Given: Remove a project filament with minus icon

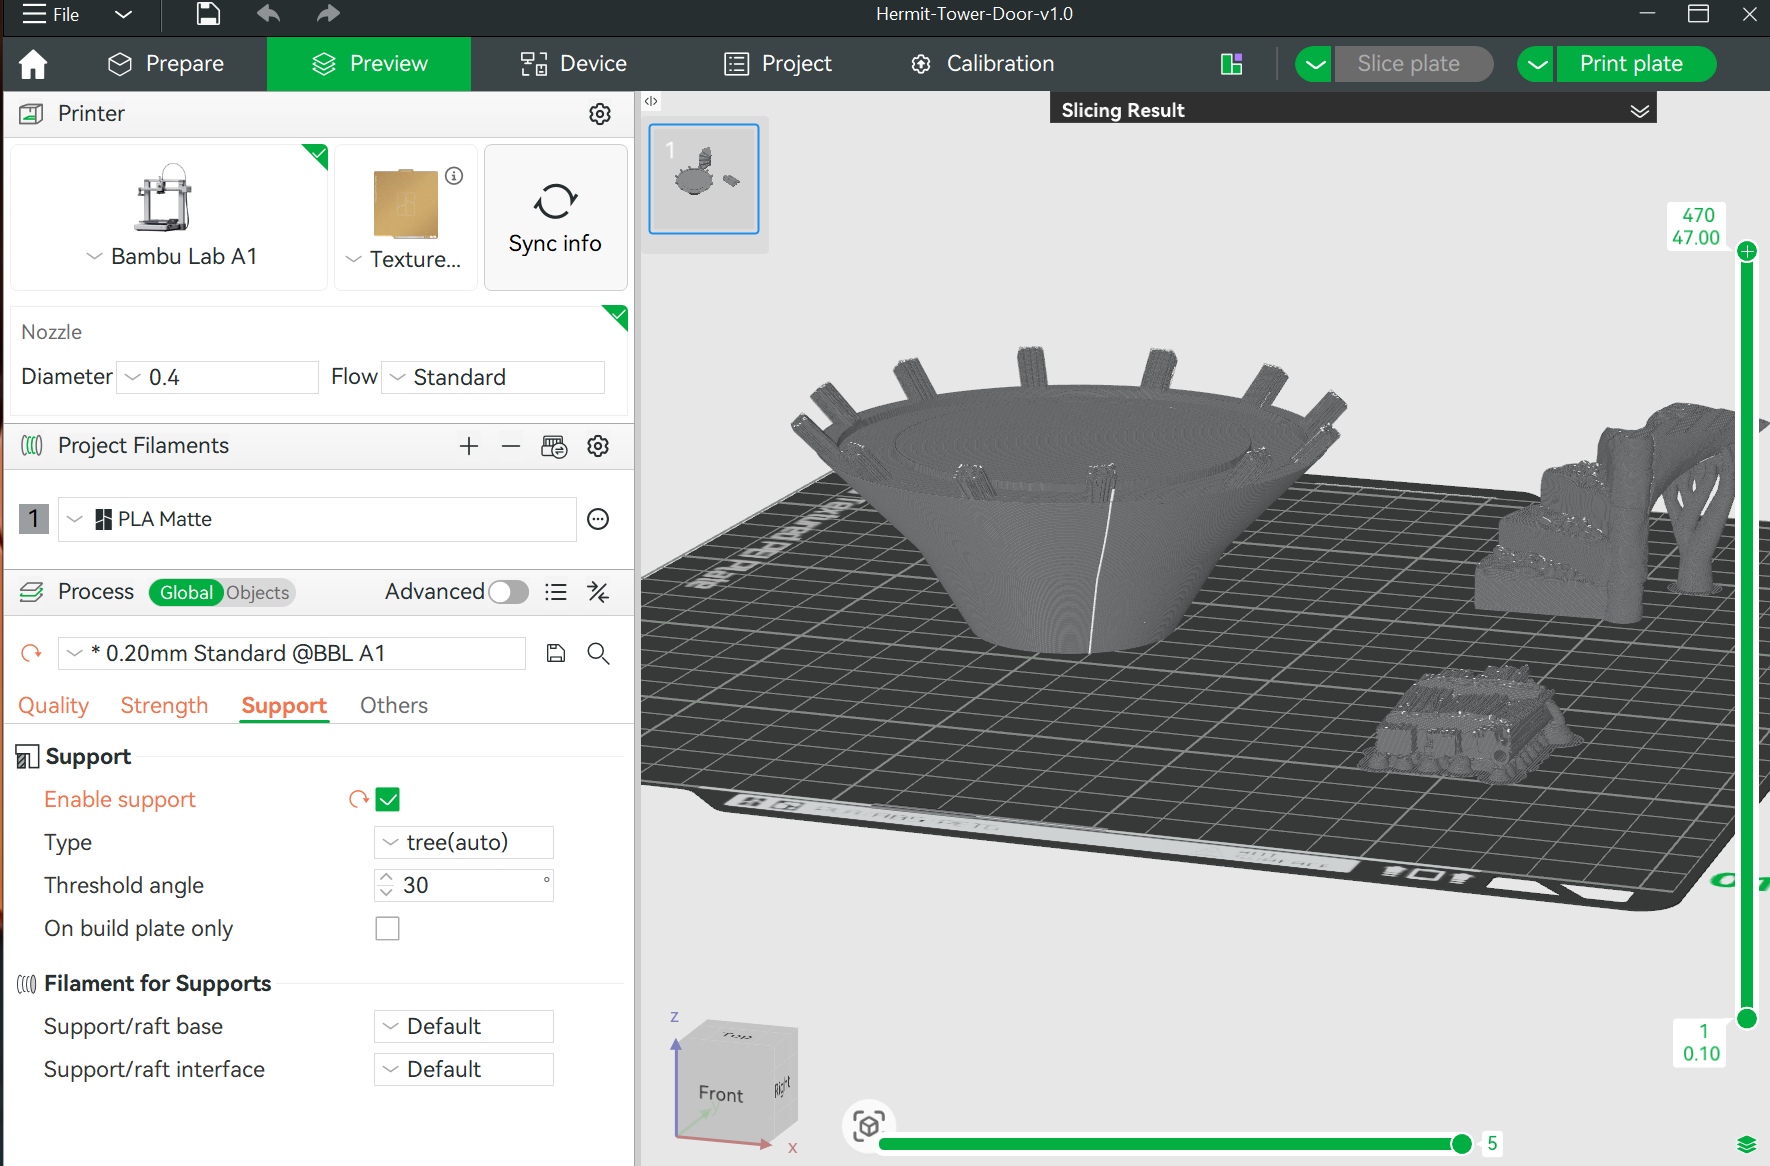Looking at the screenshot, I should [511, 446].
